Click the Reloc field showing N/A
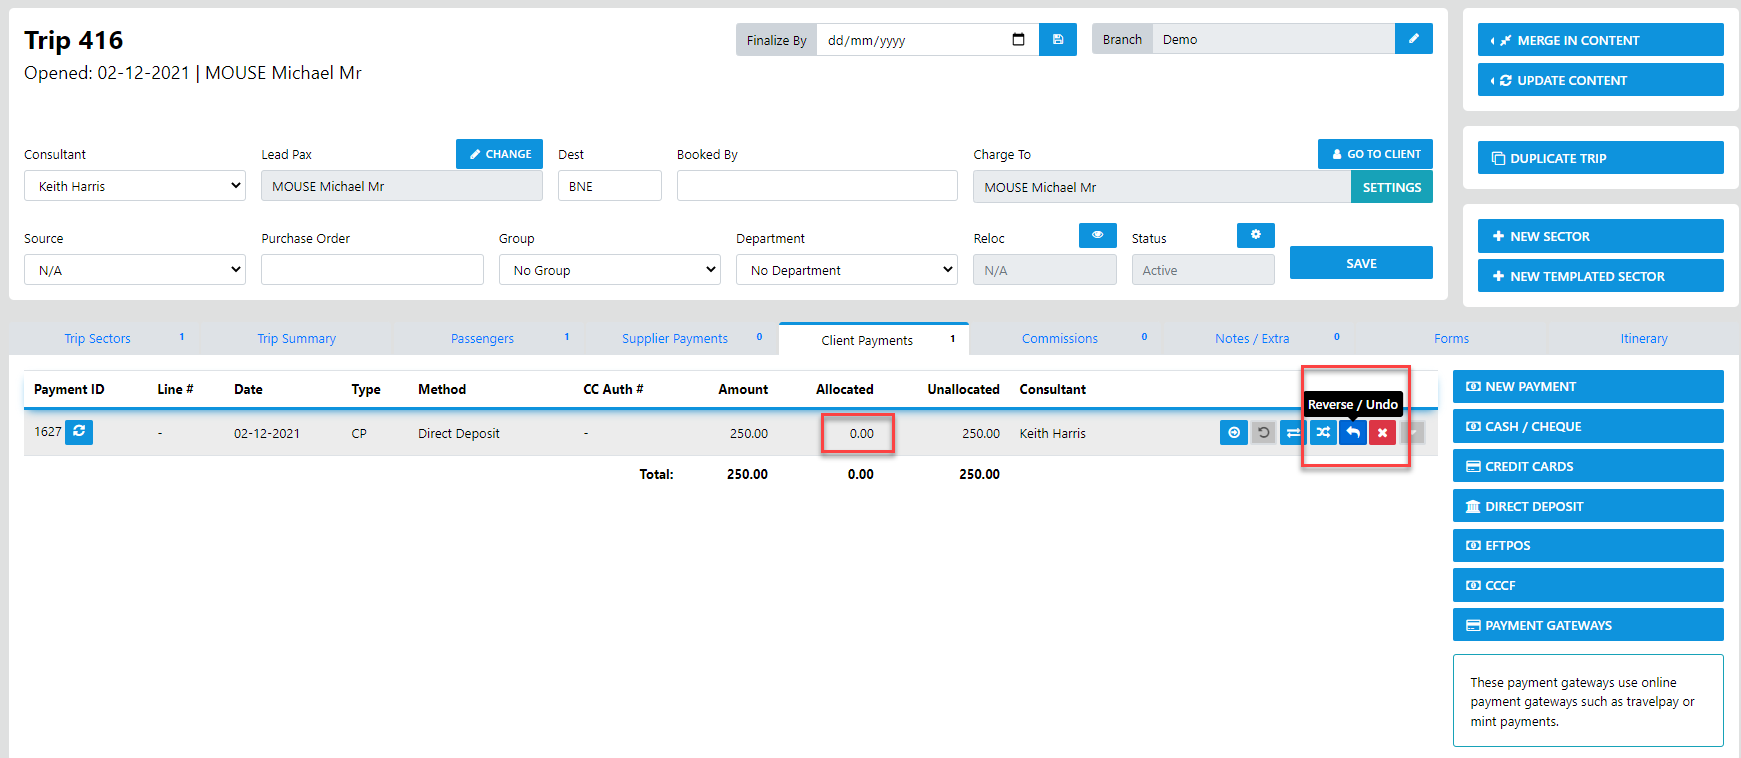This screenshot has width=1741, height=758. coord(1045,270)
